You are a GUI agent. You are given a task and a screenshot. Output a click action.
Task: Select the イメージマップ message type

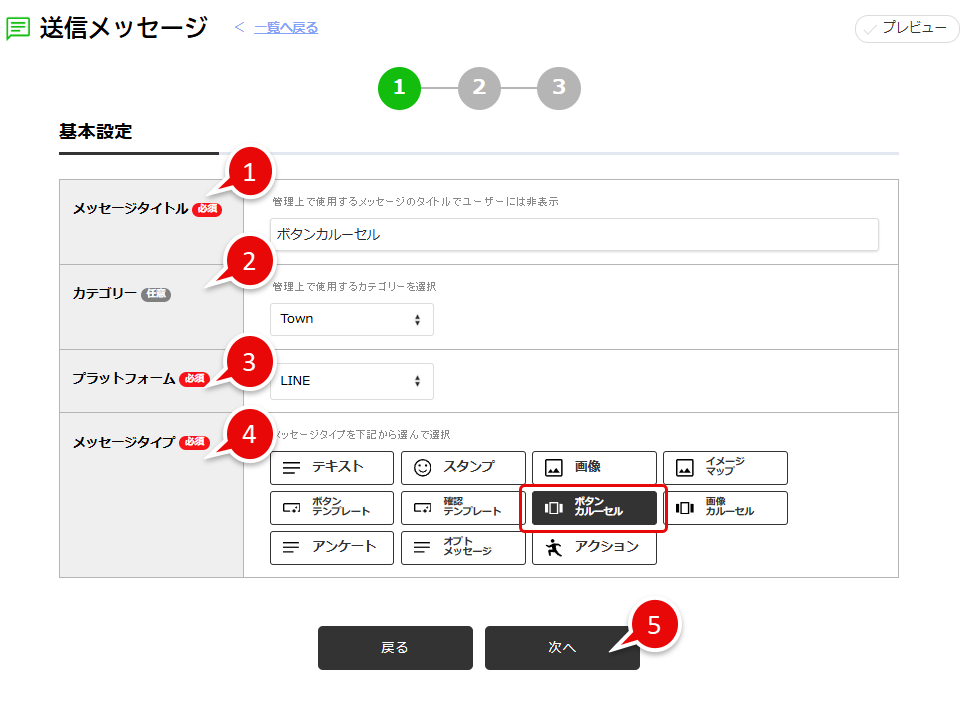(725, 467)
